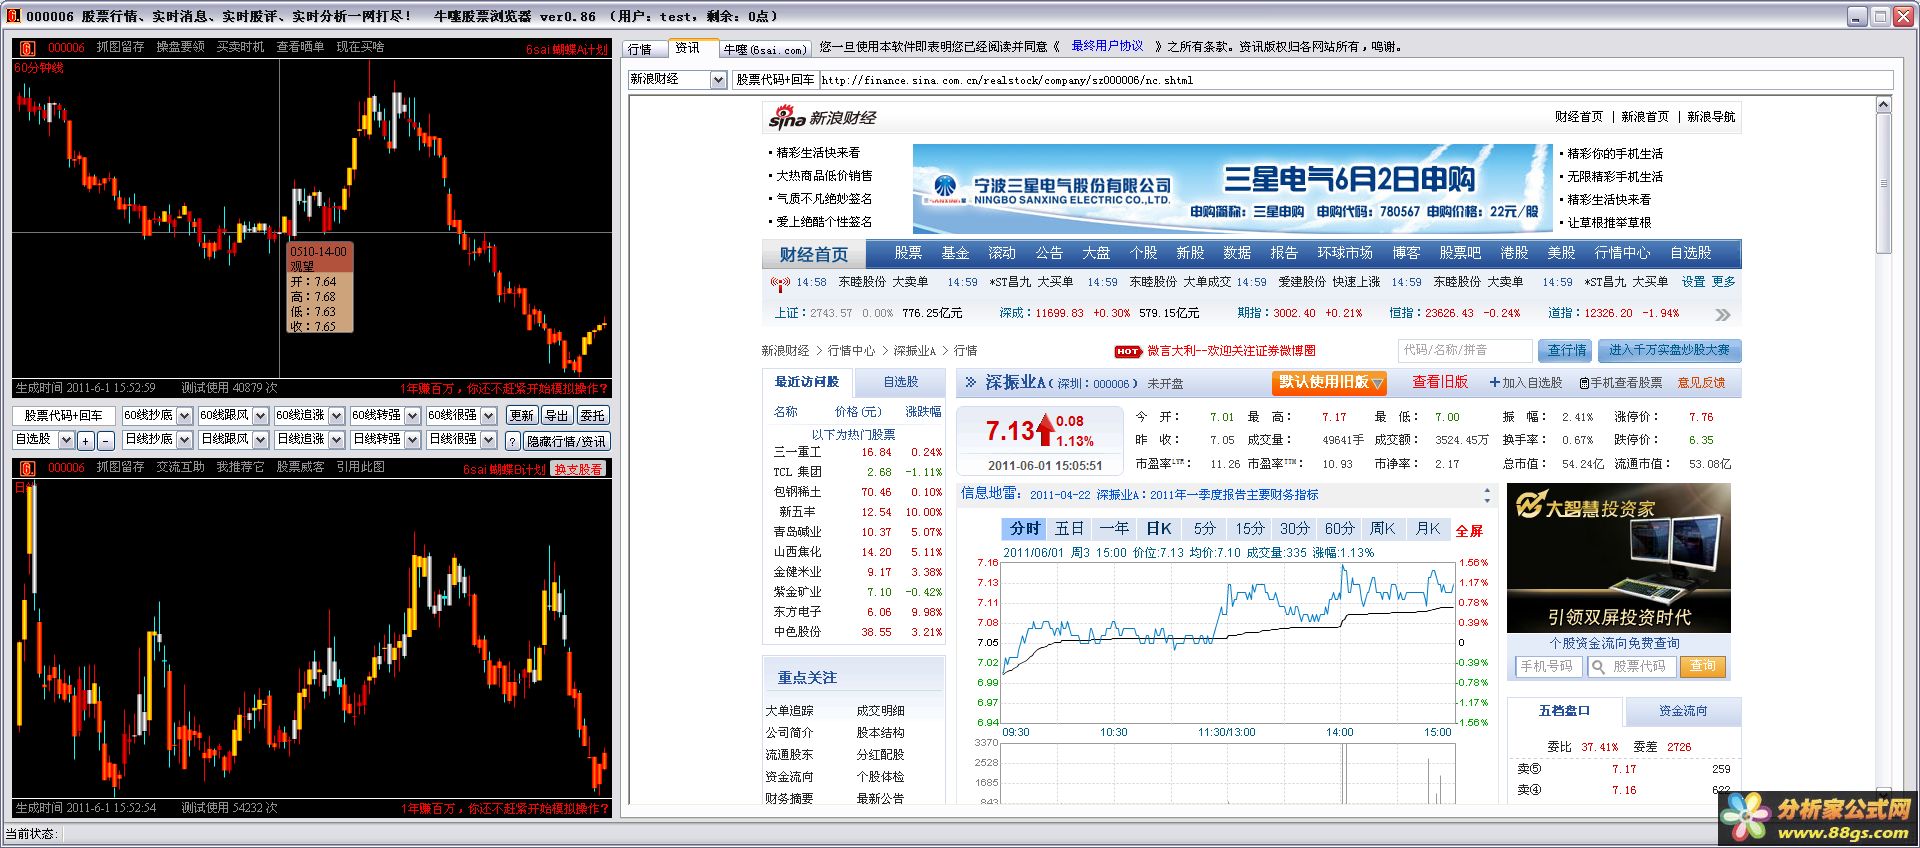Click the 更新 button
Screen dimensions: 1920x848
pyautogui.click(x=521, y=415)
